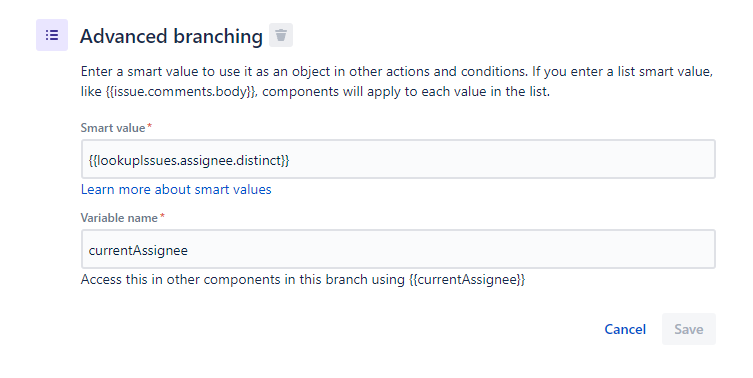753x378 pixels.
Task: Cancel the Advanced branching edits
Action: pos(625,329)
